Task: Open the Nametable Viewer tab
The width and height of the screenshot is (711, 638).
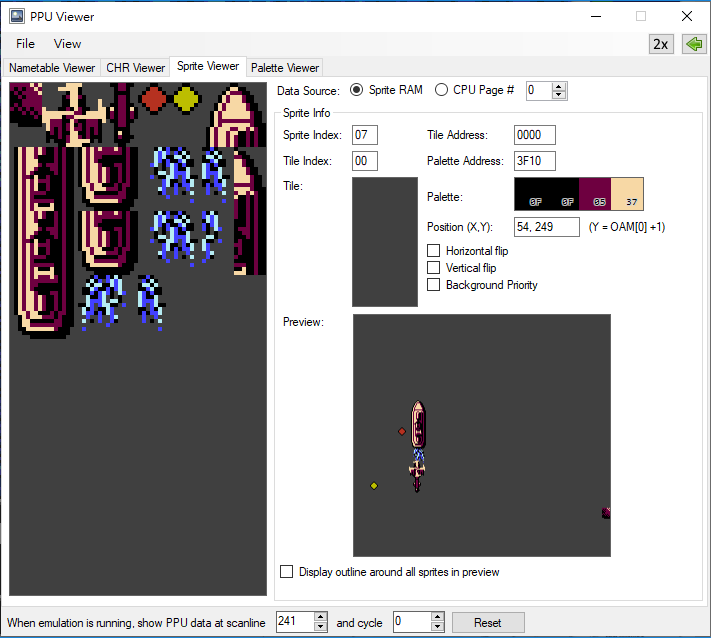Action: [x=52, y=68]
